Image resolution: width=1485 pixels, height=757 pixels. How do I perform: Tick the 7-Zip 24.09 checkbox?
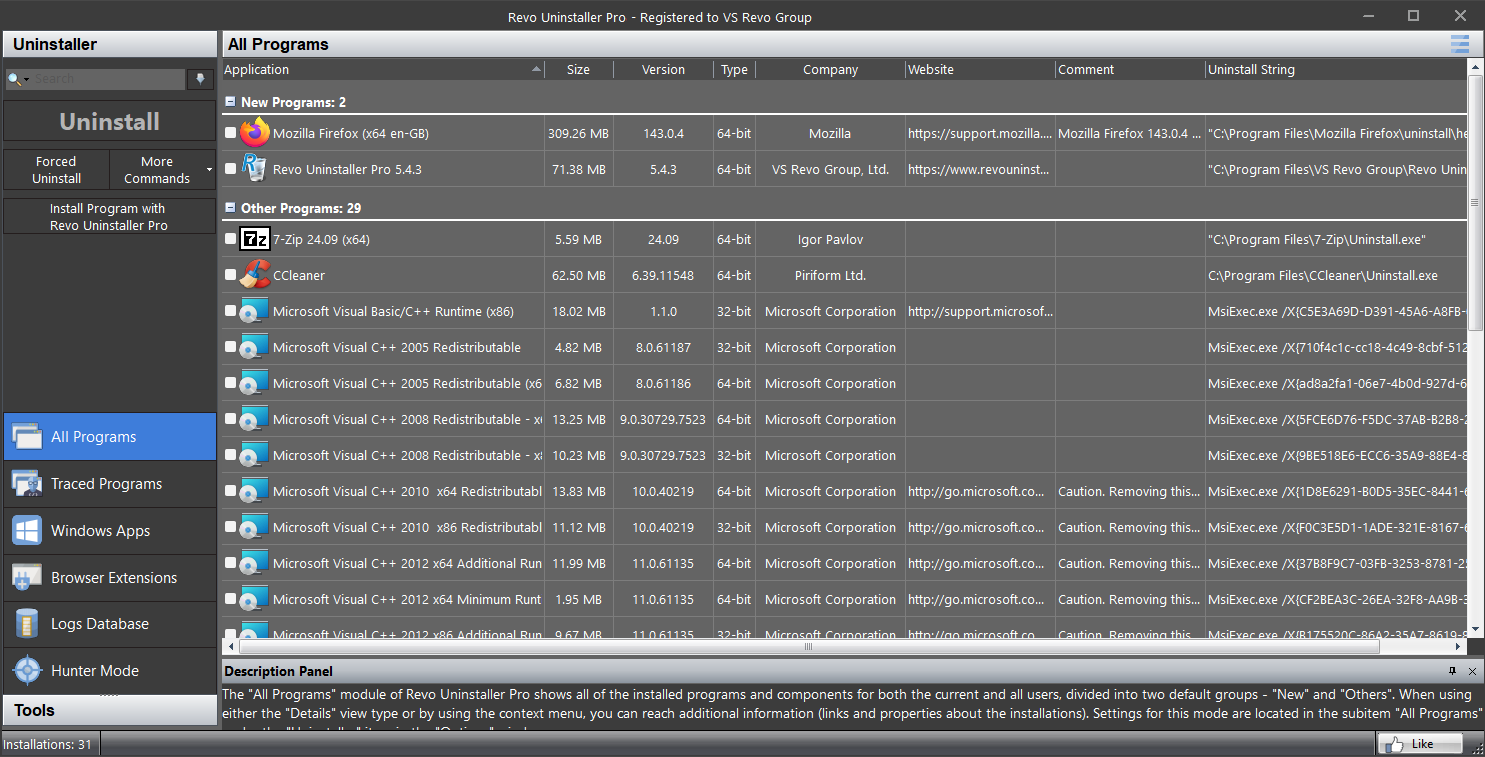point(231,239)
